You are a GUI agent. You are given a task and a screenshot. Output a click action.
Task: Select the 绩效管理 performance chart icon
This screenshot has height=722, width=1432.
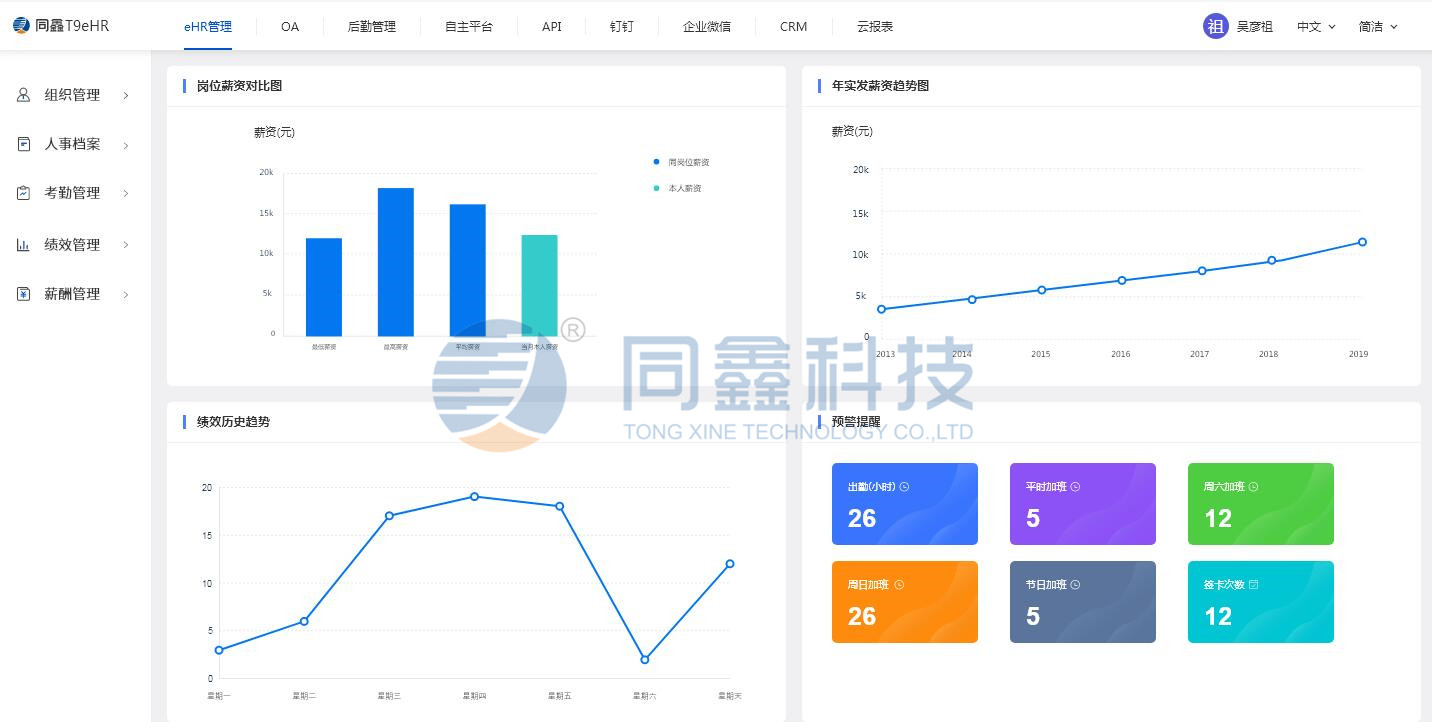[x=22, y=244]
